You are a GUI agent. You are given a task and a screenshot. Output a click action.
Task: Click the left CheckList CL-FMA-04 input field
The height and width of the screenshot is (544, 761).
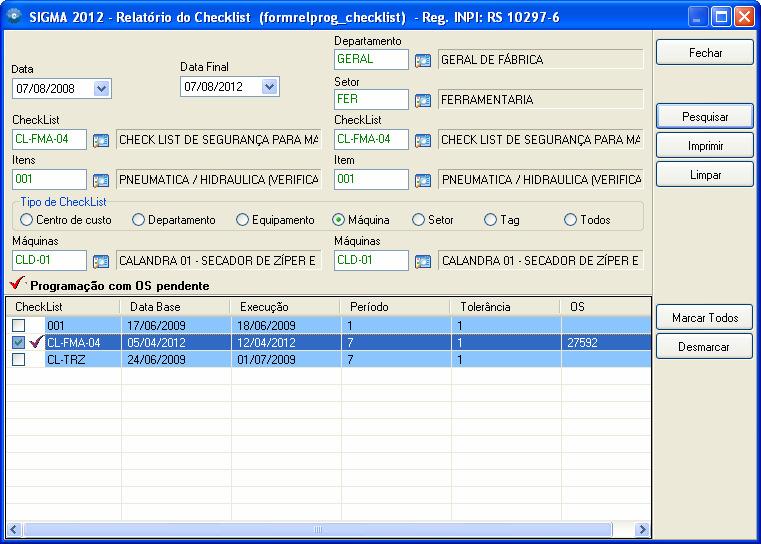pos(49,139)
